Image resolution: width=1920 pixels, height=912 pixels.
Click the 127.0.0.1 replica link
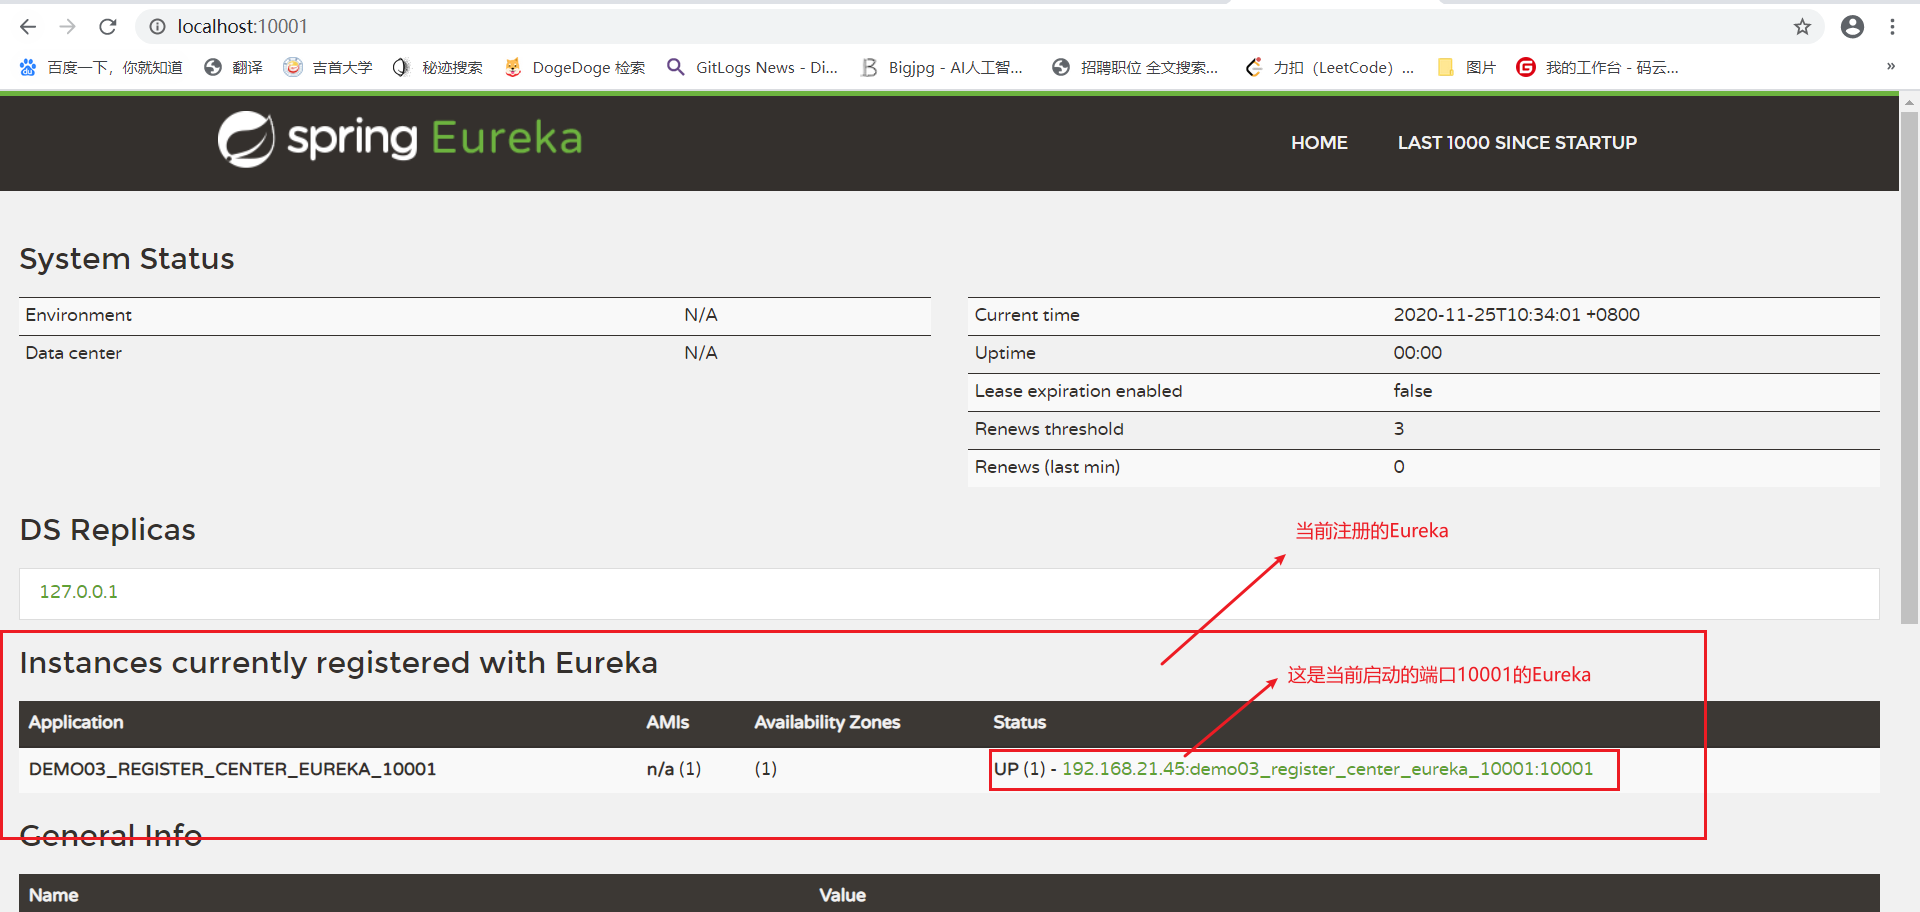pos(78,592)
